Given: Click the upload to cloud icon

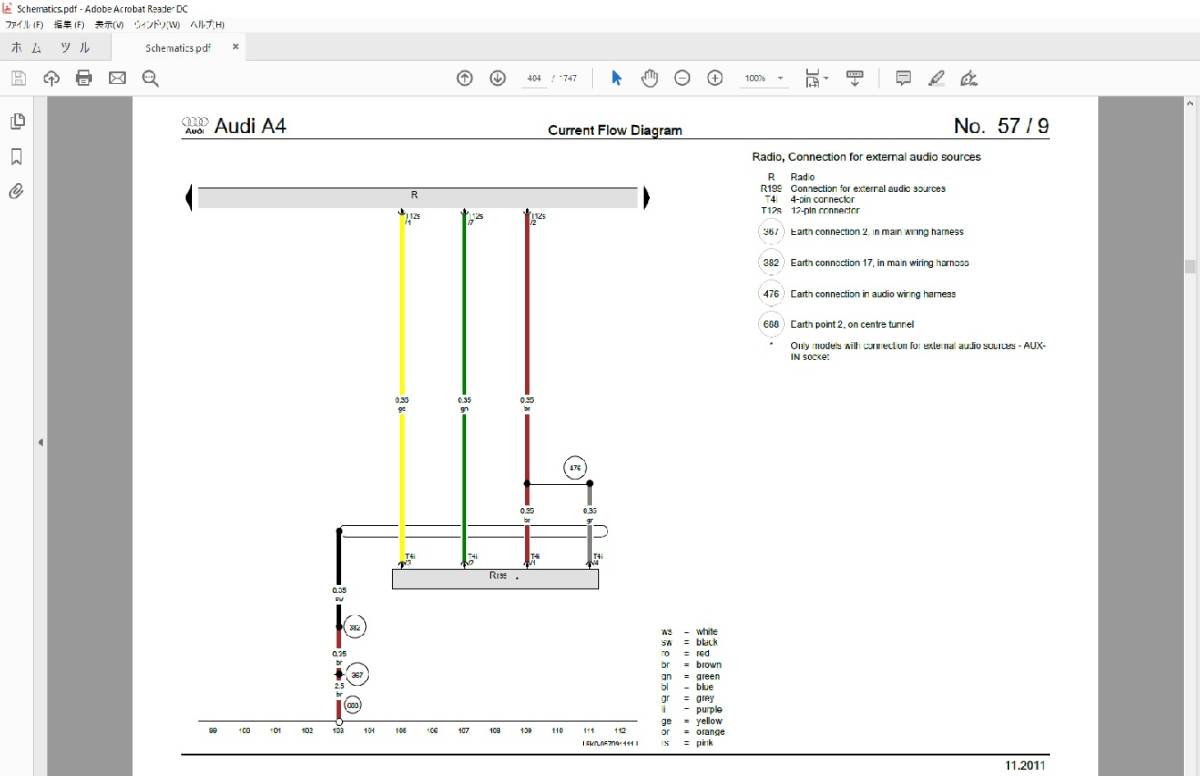Looking at the screenshot, I should 51,78.
